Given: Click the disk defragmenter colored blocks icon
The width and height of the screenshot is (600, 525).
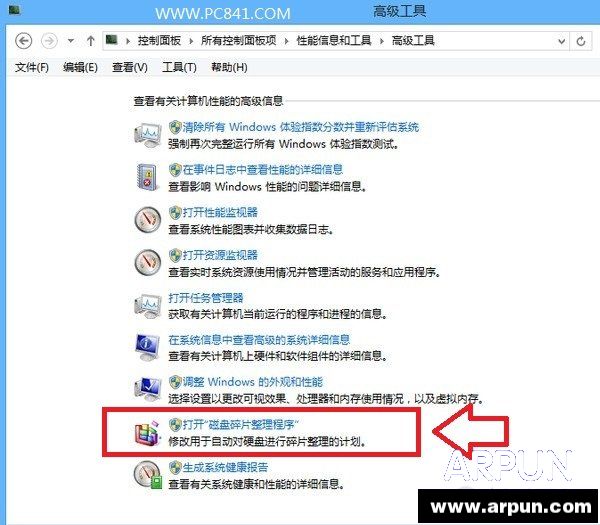Looking at the screenshot, I should click(148, 432).
